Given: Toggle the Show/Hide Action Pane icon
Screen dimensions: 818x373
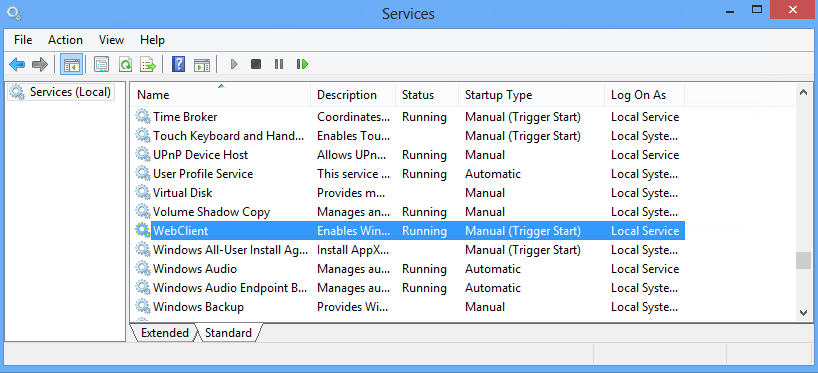Looking at the screenshot, I should (x=202, y=65).
